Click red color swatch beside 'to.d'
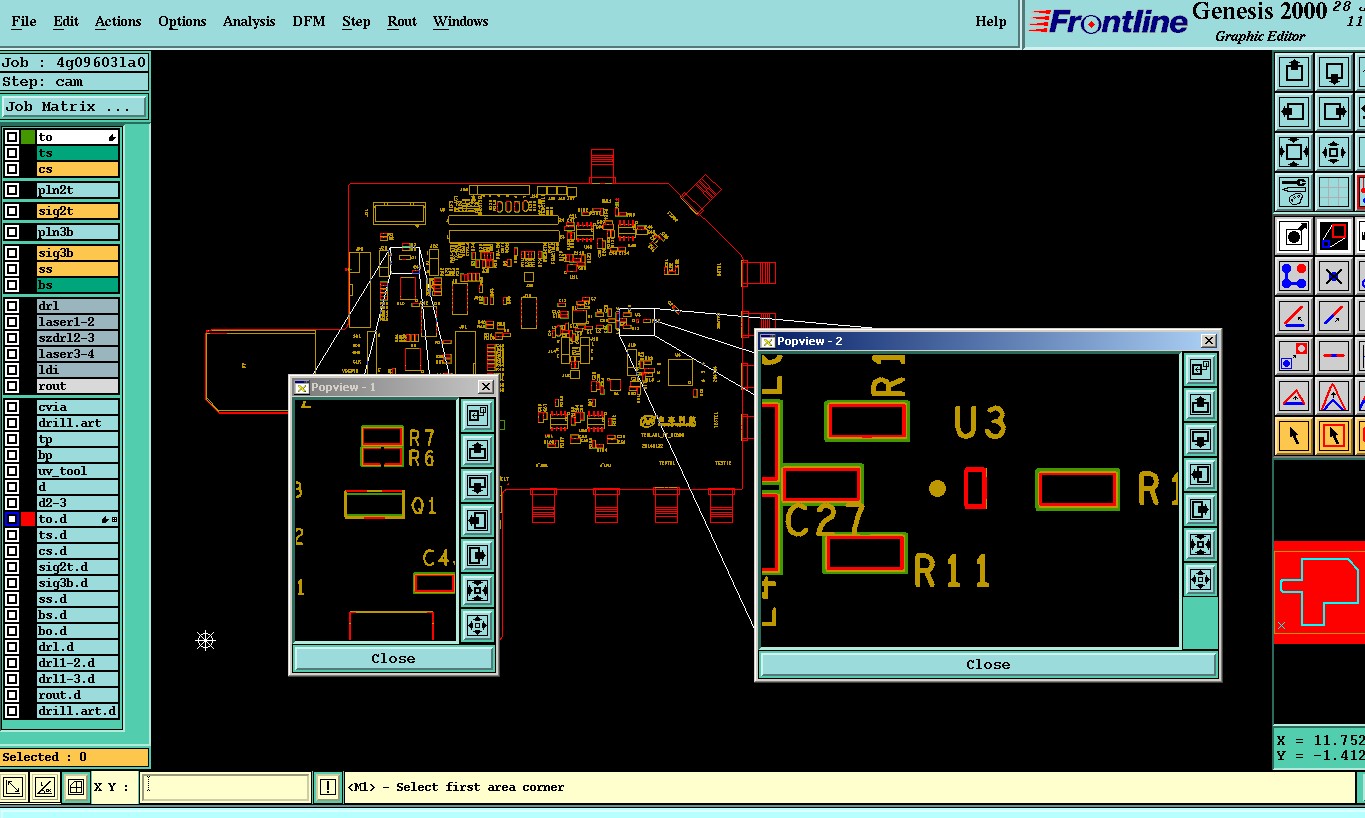This screenshot has width=1365, height=818. coord(28,519)
